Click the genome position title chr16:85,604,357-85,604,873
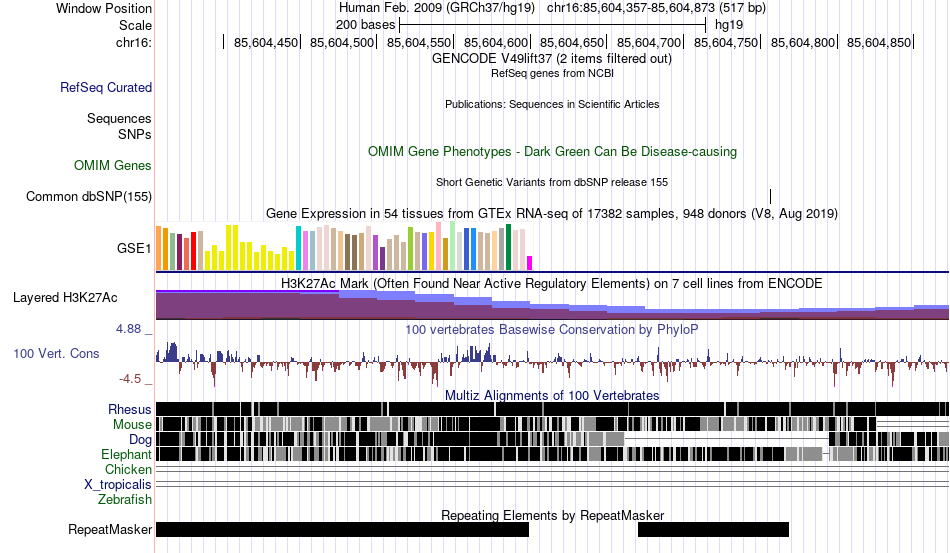The image size is (950, 553). tap(630, 8)
